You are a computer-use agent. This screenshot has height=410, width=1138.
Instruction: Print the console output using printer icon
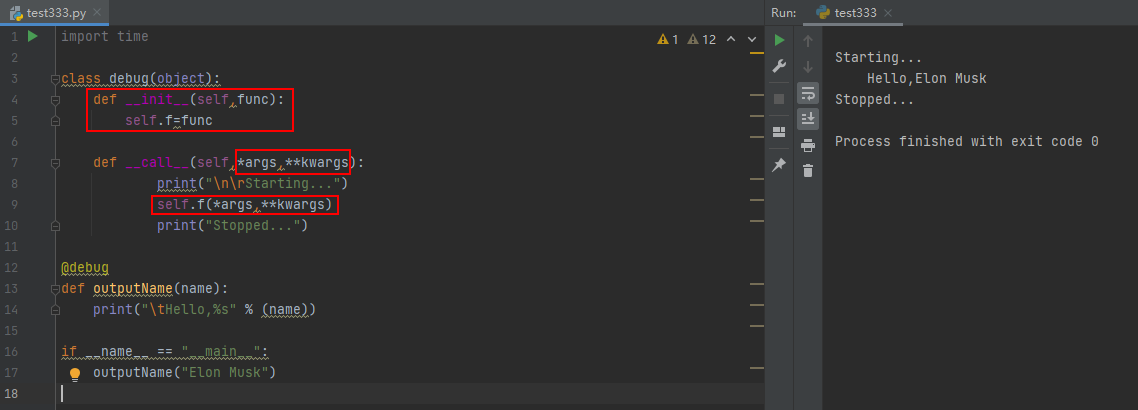(x=808, y=146)
